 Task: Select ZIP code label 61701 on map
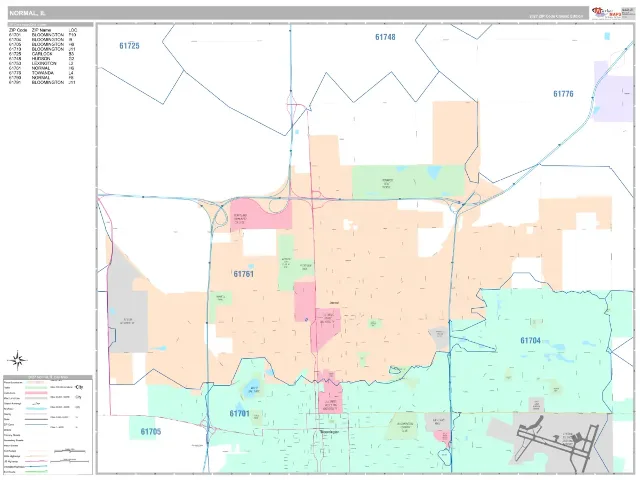click(239, 413)
